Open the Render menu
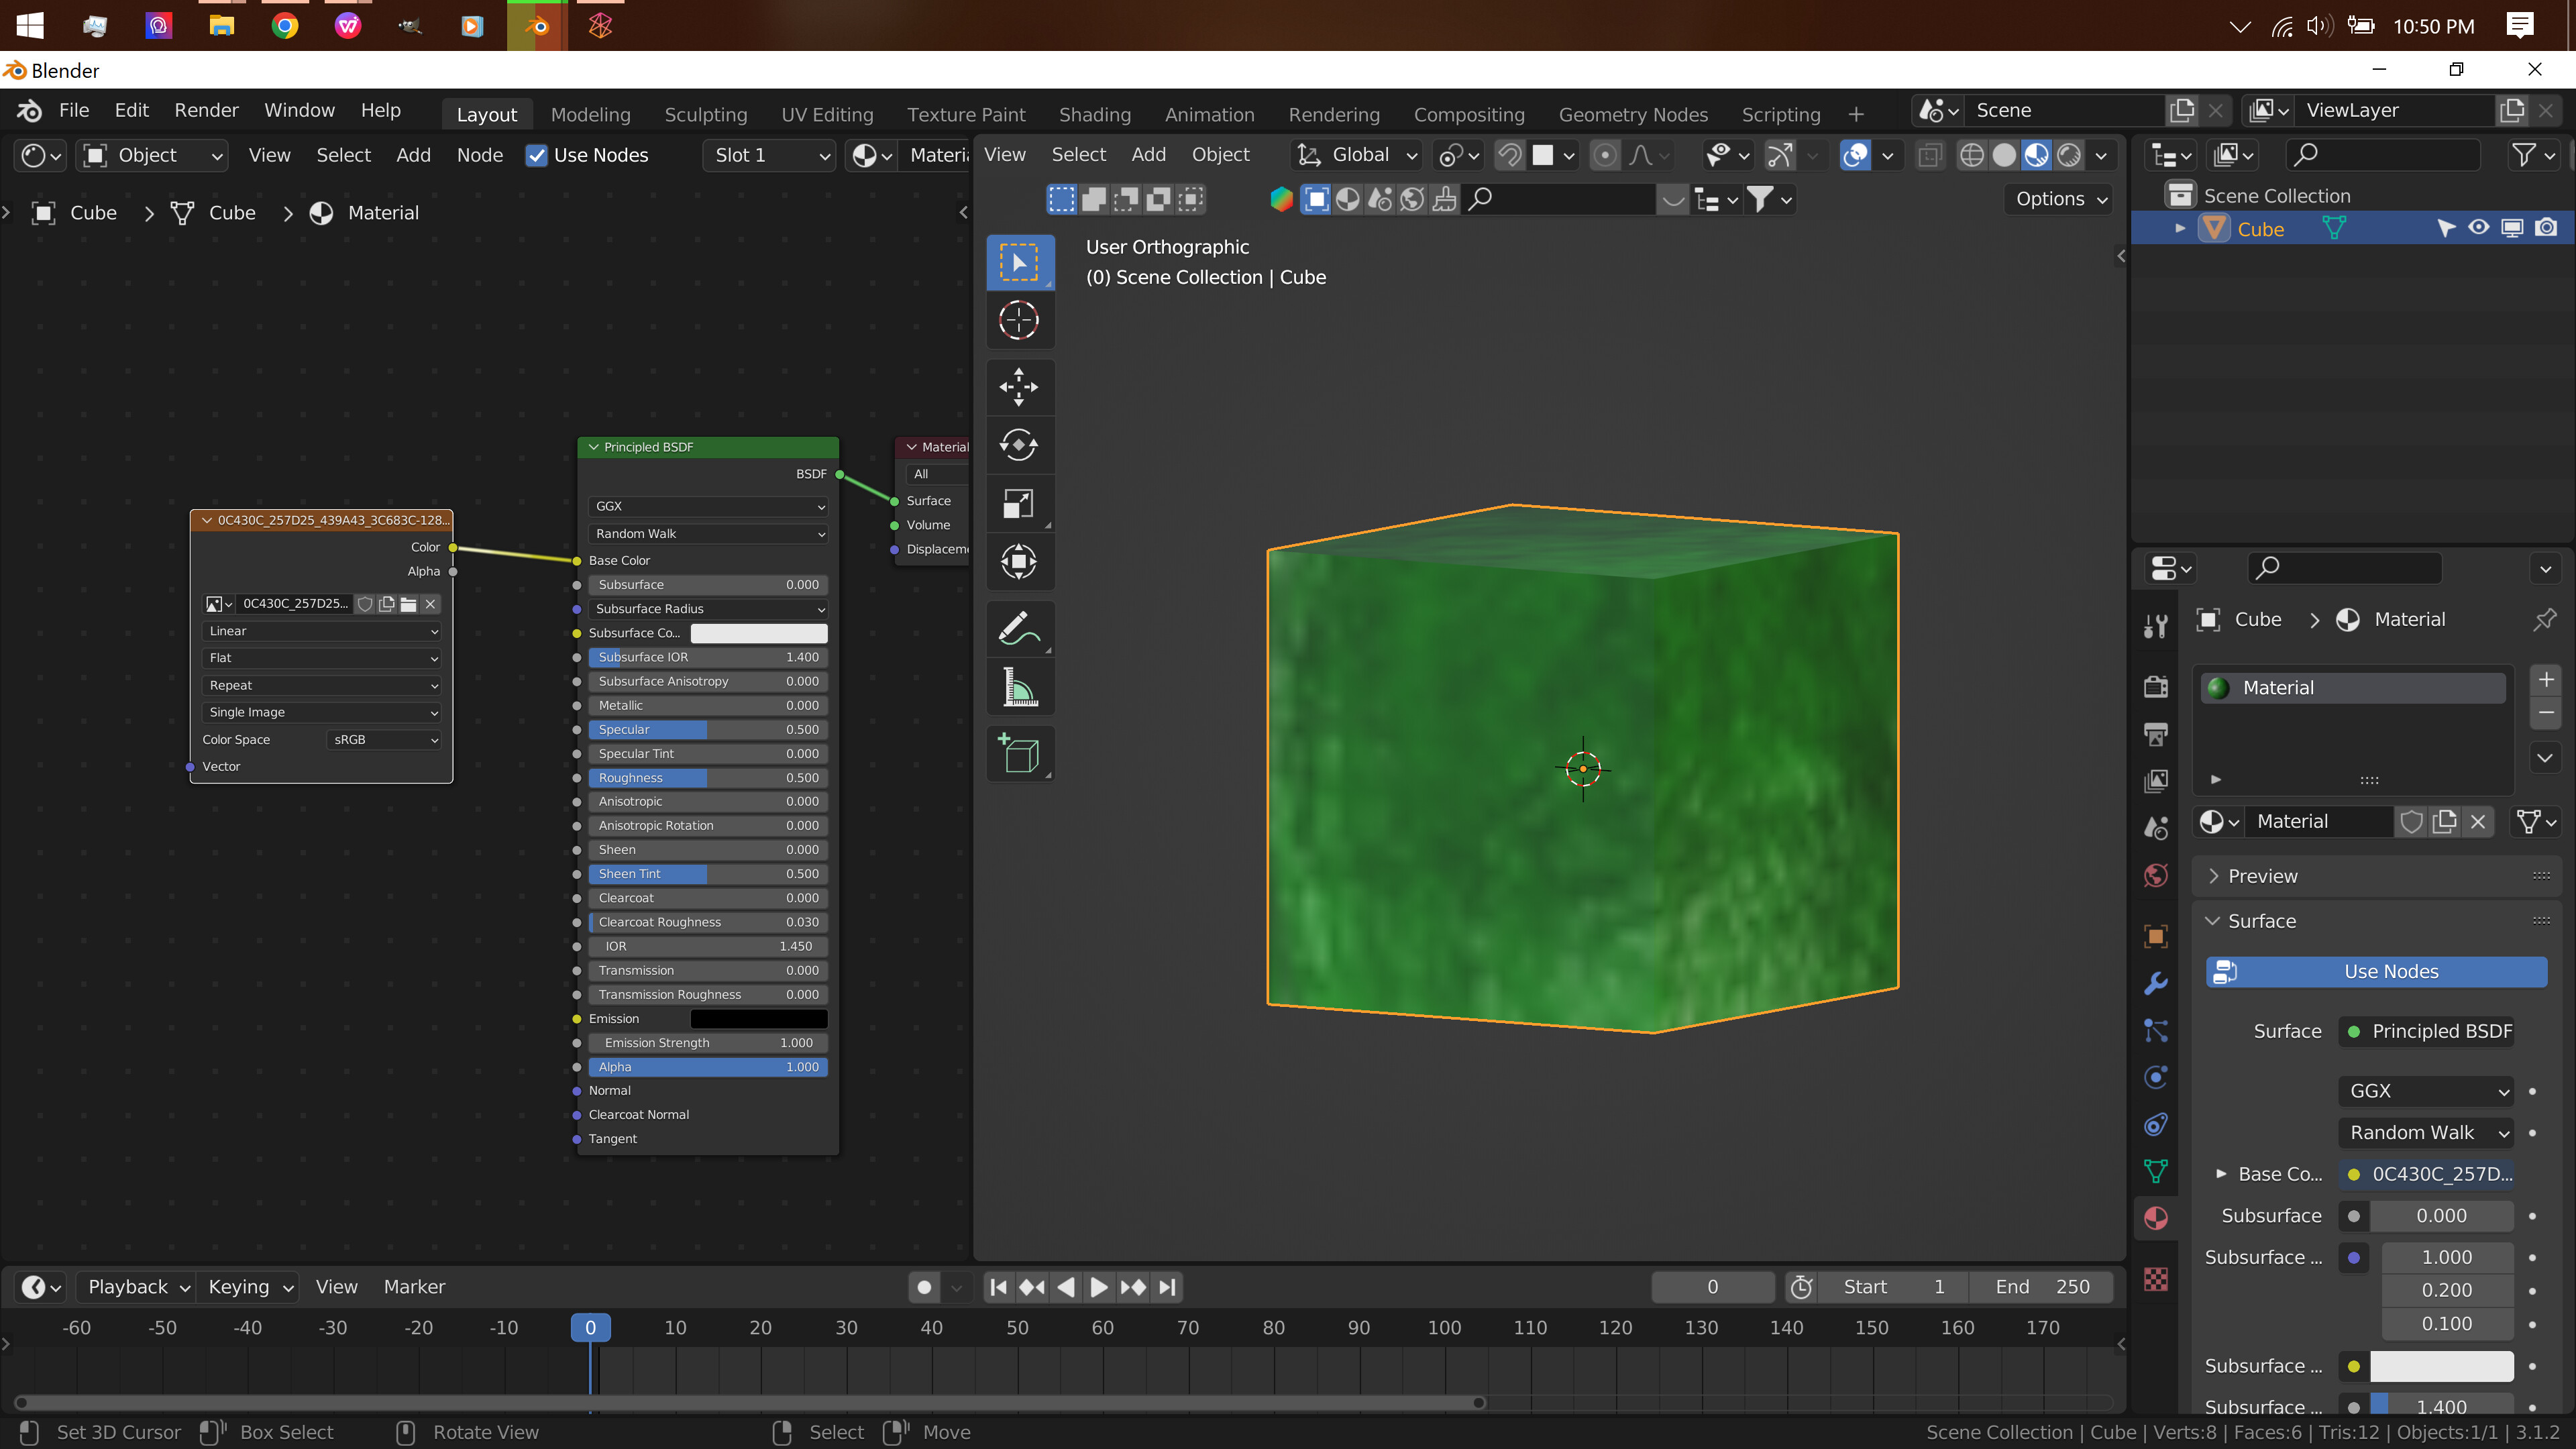This screenshot has height=1449, width=2576. coord(206,110)
